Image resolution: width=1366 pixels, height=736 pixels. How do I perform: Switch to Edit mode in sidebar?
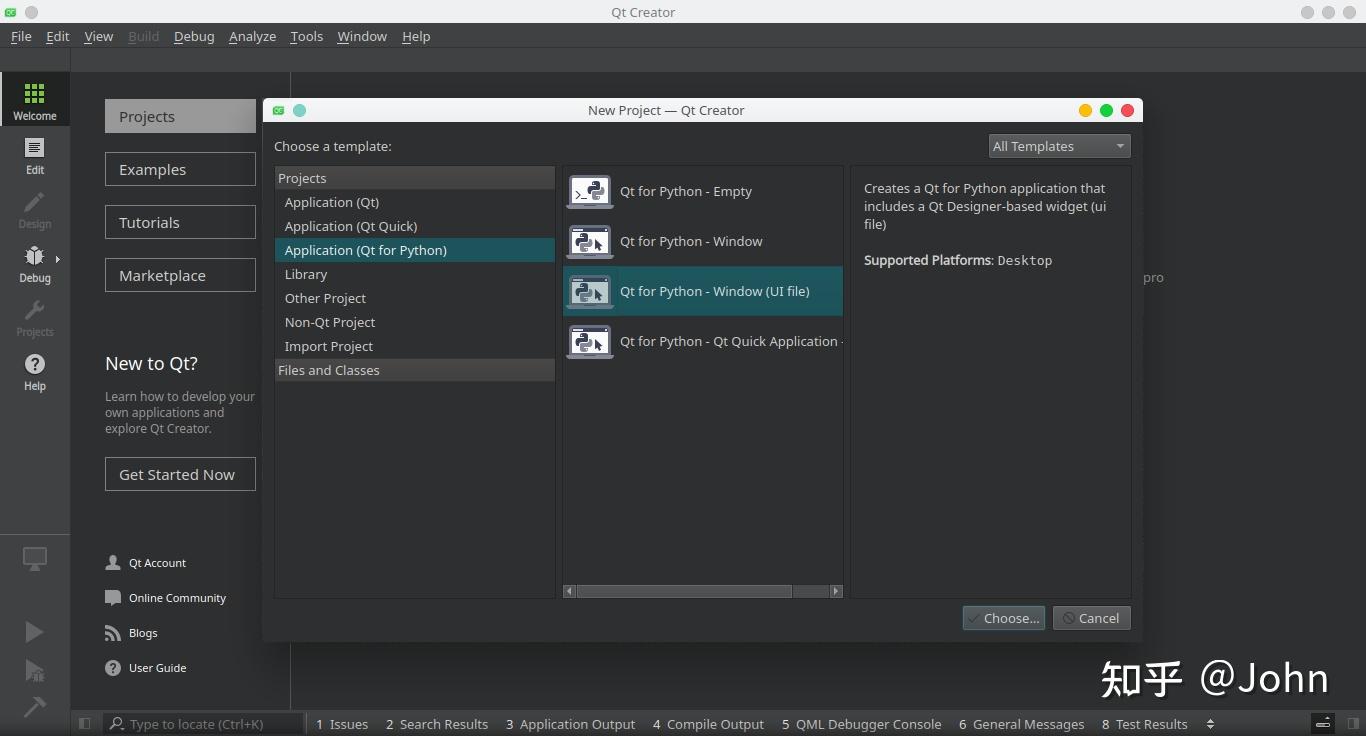click(35, 155)
